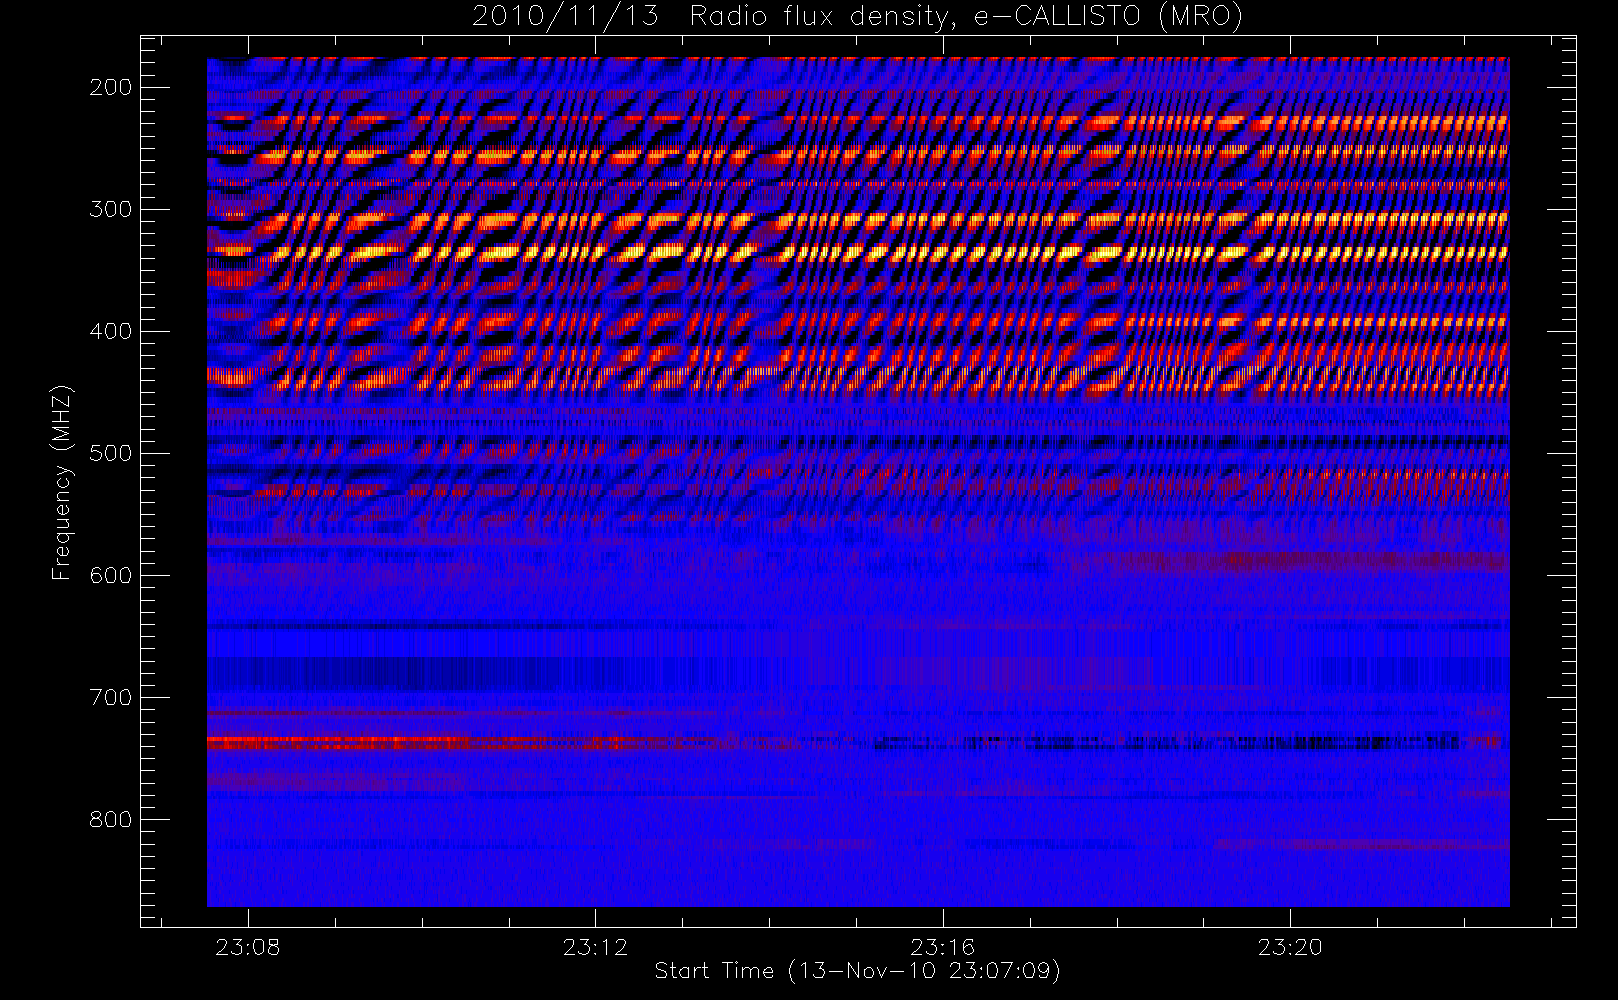The width and height of the screenshot is (1618, 1000).
Task: Select the 200 frequency tick label
Action: pyautogui.click(x=110, y=87)
